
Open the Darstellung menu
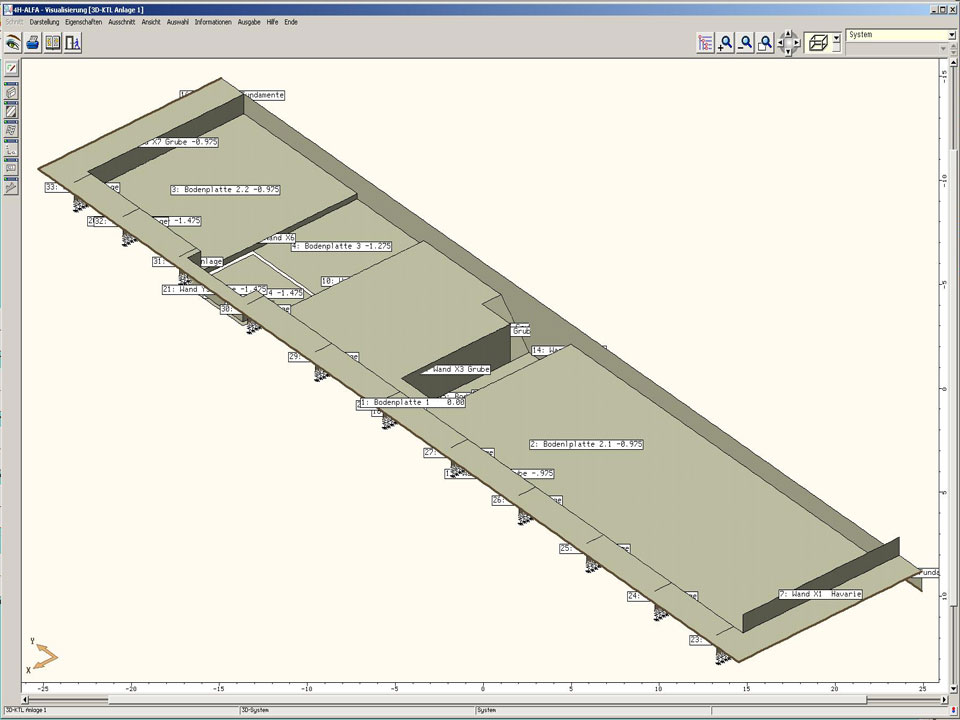[x=44, y=21]
